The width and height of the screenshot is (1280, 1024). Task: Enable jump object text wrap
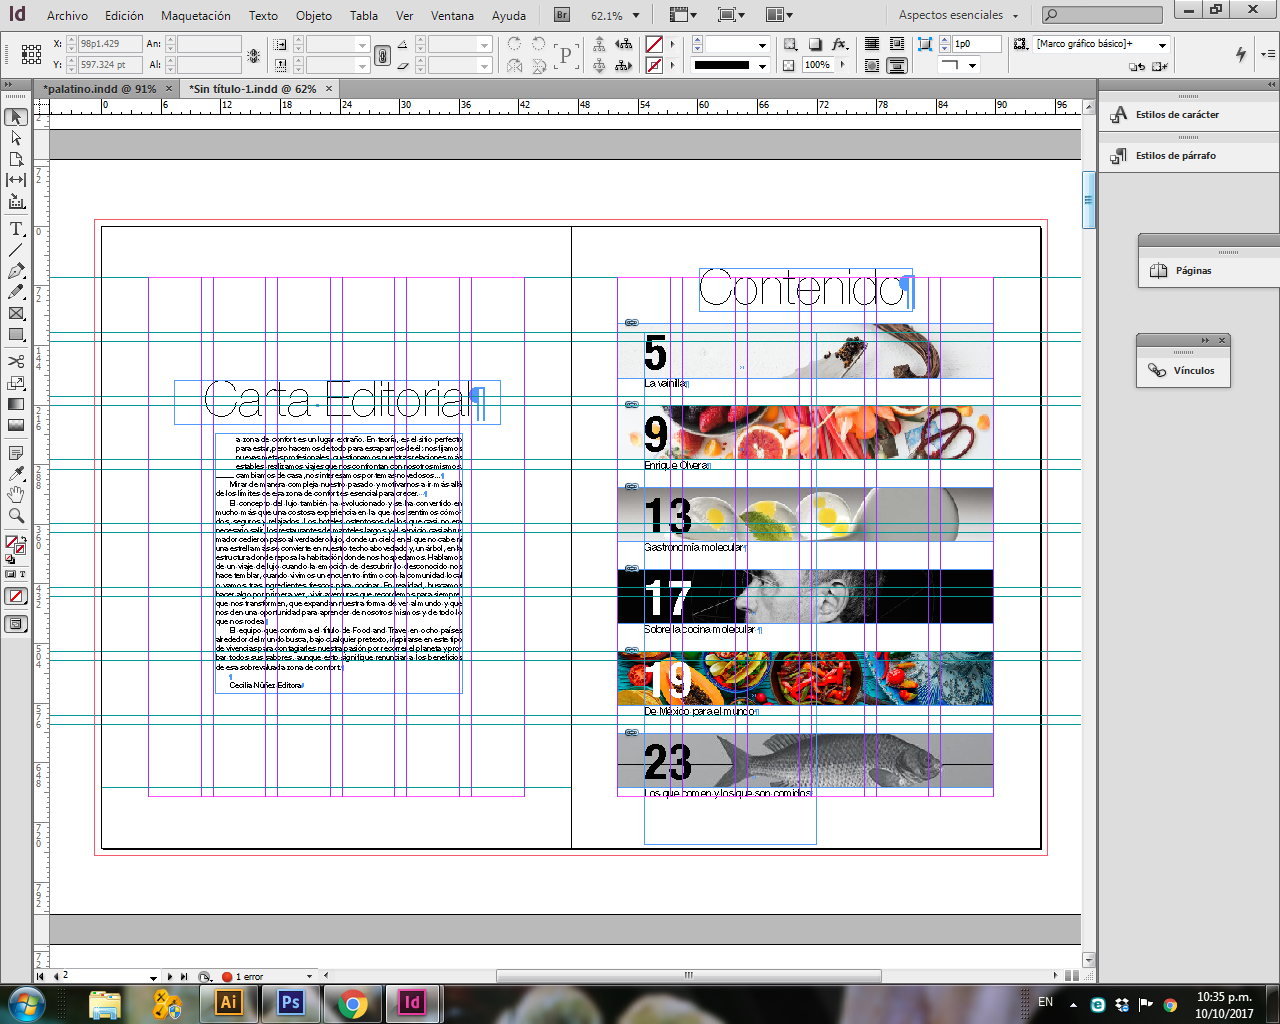pyautogui.click(x=897, y=65)
